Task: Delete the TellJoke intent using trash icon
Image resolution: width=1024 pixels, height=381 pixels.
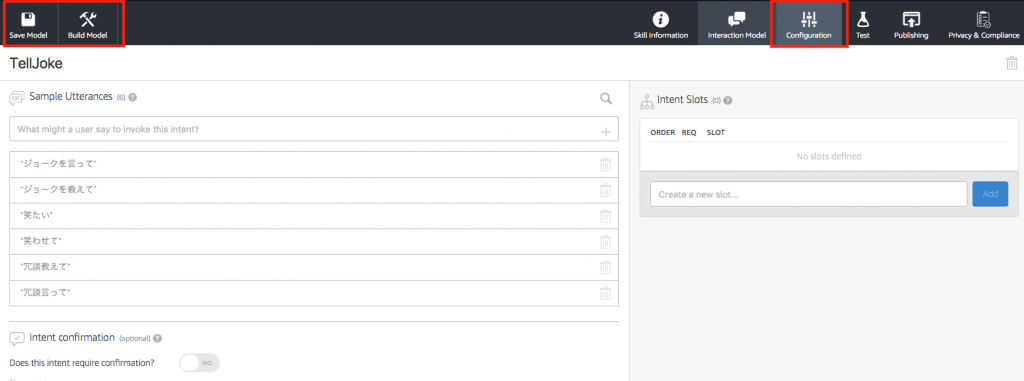Action: [1012, 63]
